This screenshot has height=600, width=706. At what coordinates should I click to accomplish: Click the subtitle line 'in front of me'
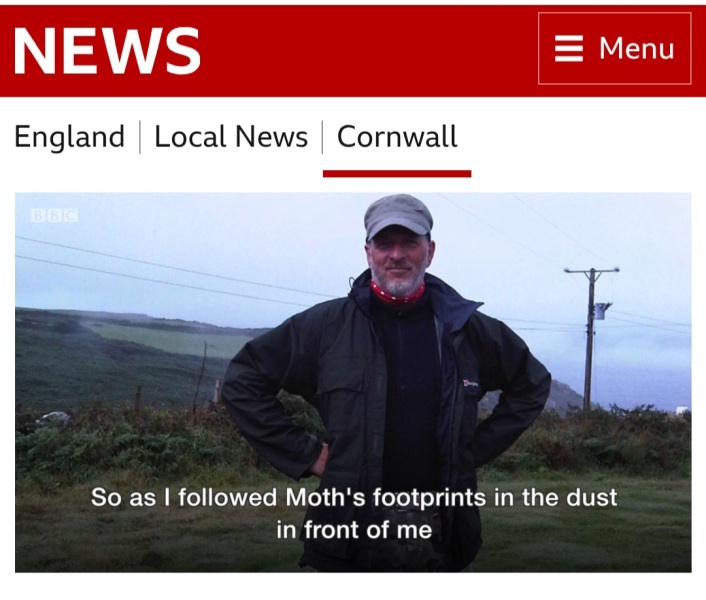[x=354, y=529]
